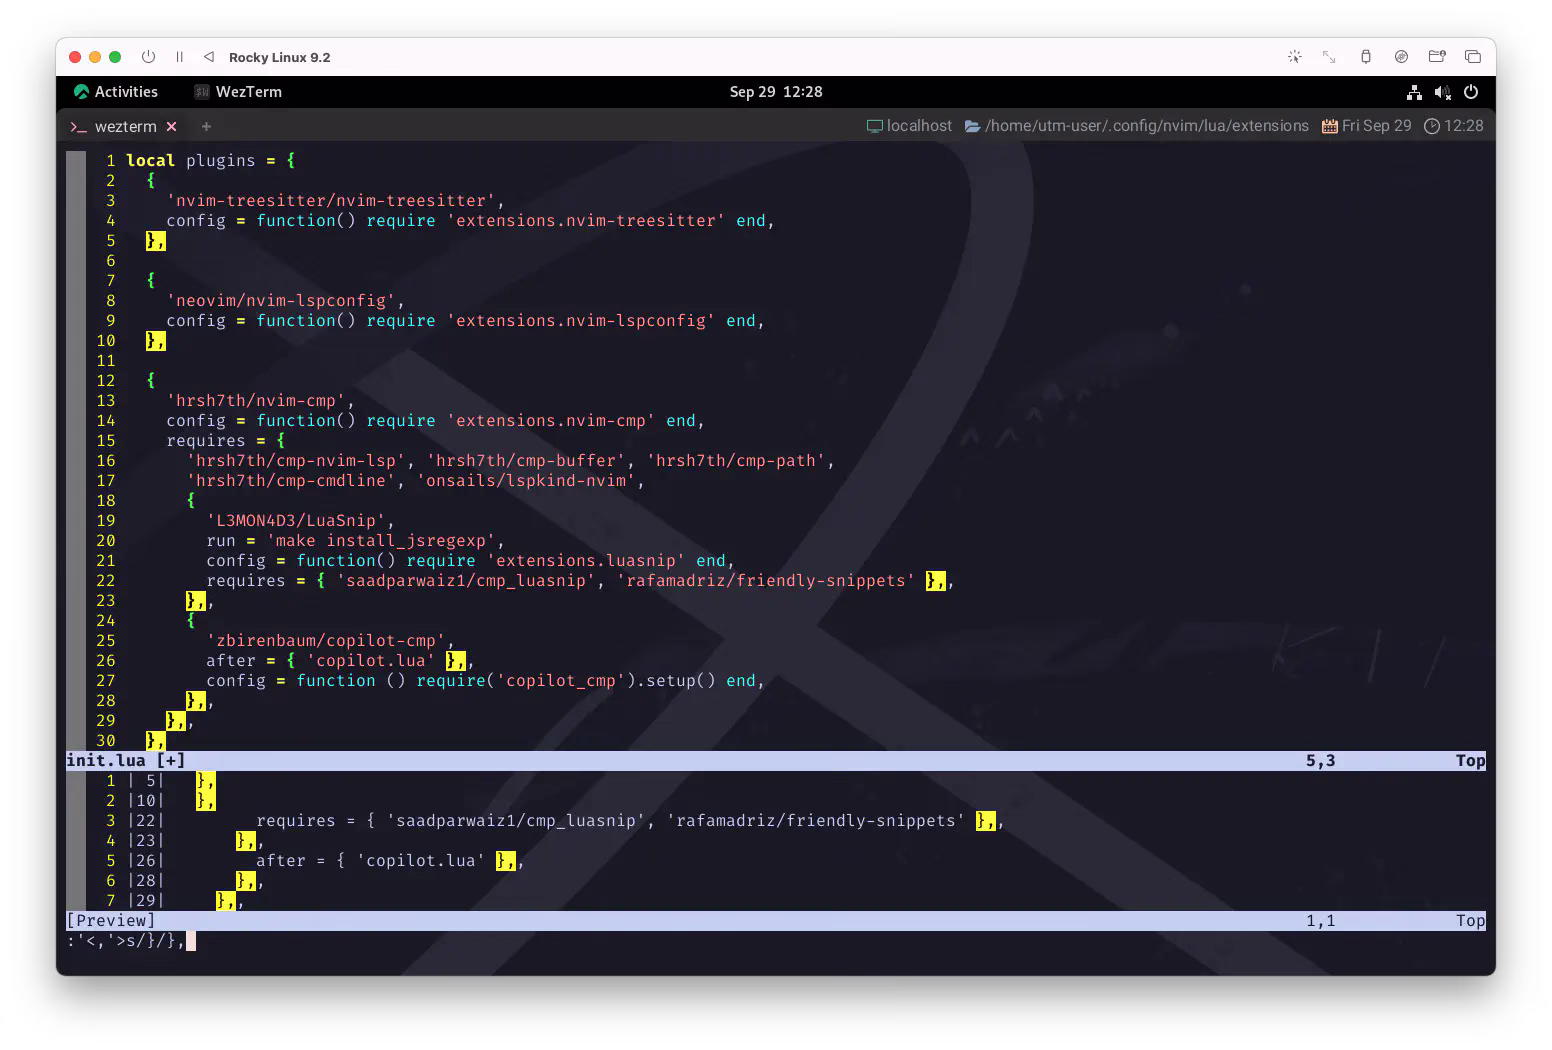The image size is (1552, 1050).
Task: Click 'hrsh7th/cmp-nvim-lsp' string
Action: coord(296,461)
